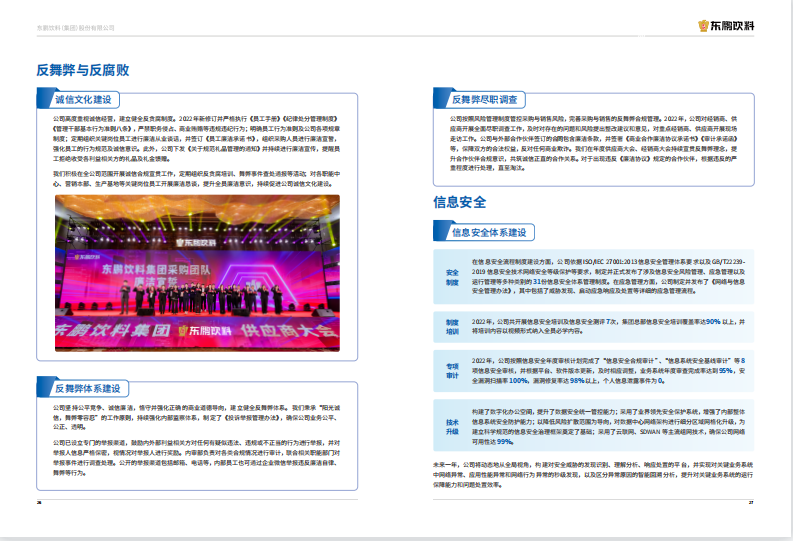Click the 东鹏饮料(集团)股份有限公司 header text
This screenshot has width=793, height=541.
tap(75, 28)
